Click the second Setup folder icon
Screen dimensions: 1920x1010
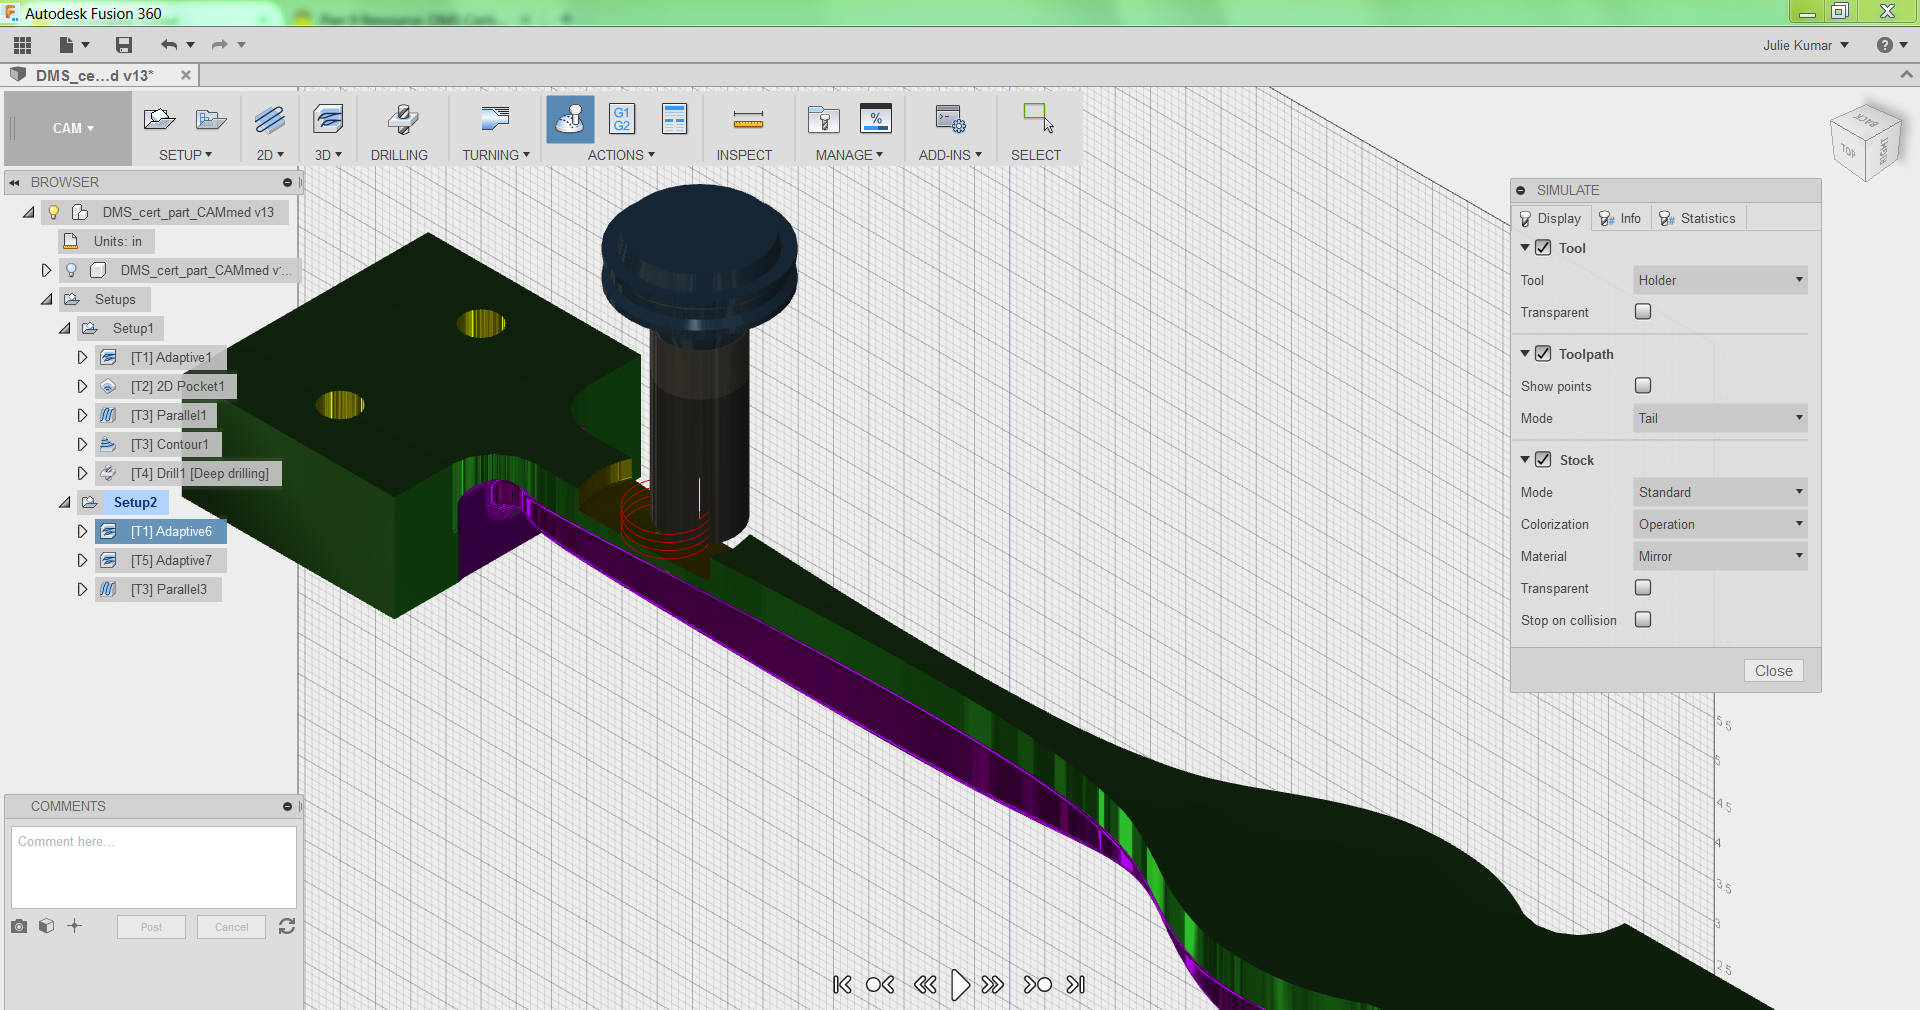[210, 120]
